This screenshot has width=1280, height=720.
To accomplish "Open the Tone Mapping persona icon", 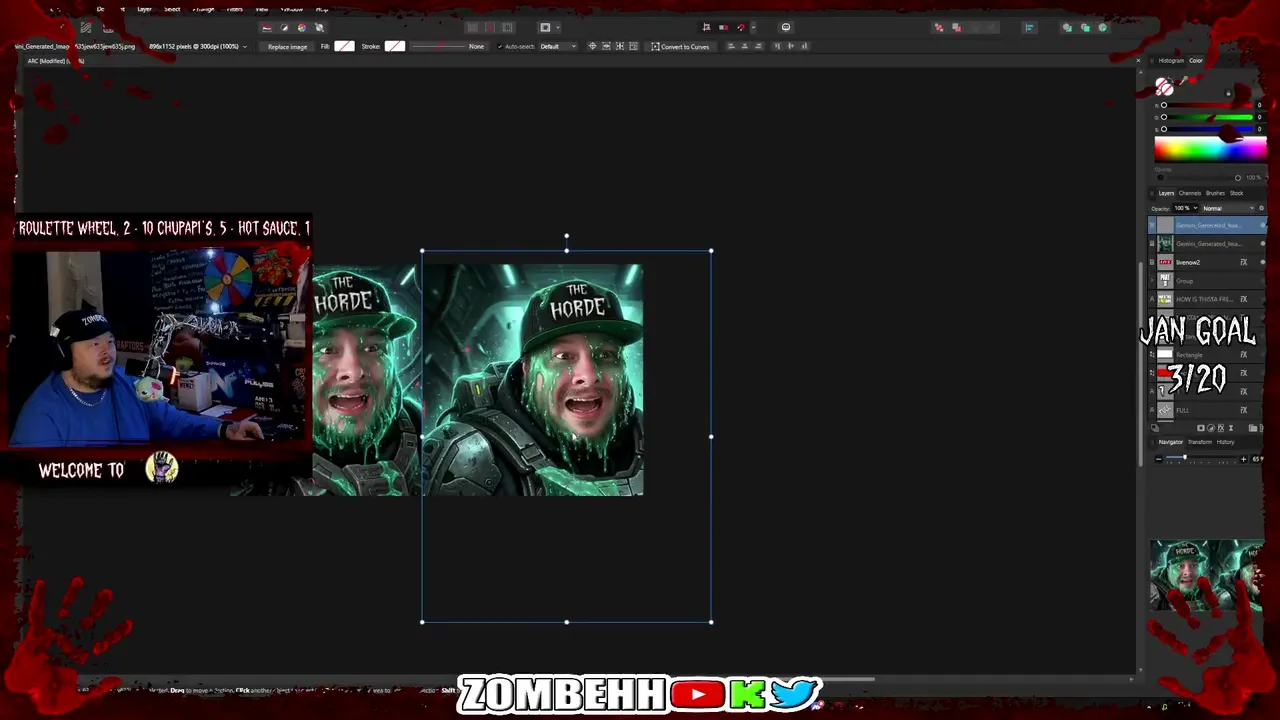I will (319, 27).
